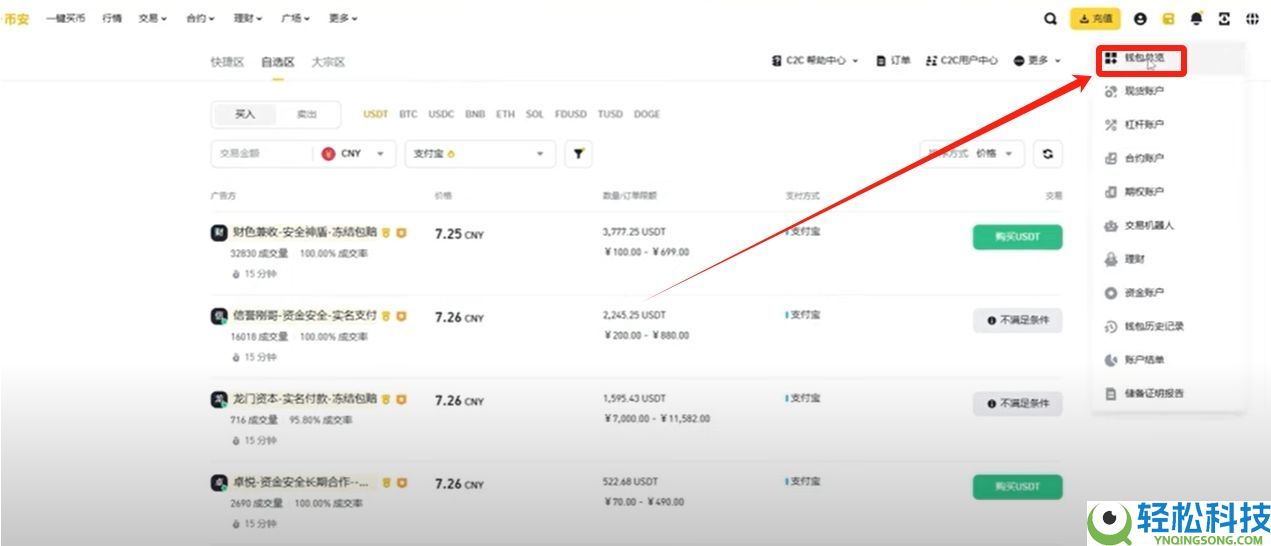Open the notifications bell icon
Screen dimensions: 1271x546
(1196, 18)
